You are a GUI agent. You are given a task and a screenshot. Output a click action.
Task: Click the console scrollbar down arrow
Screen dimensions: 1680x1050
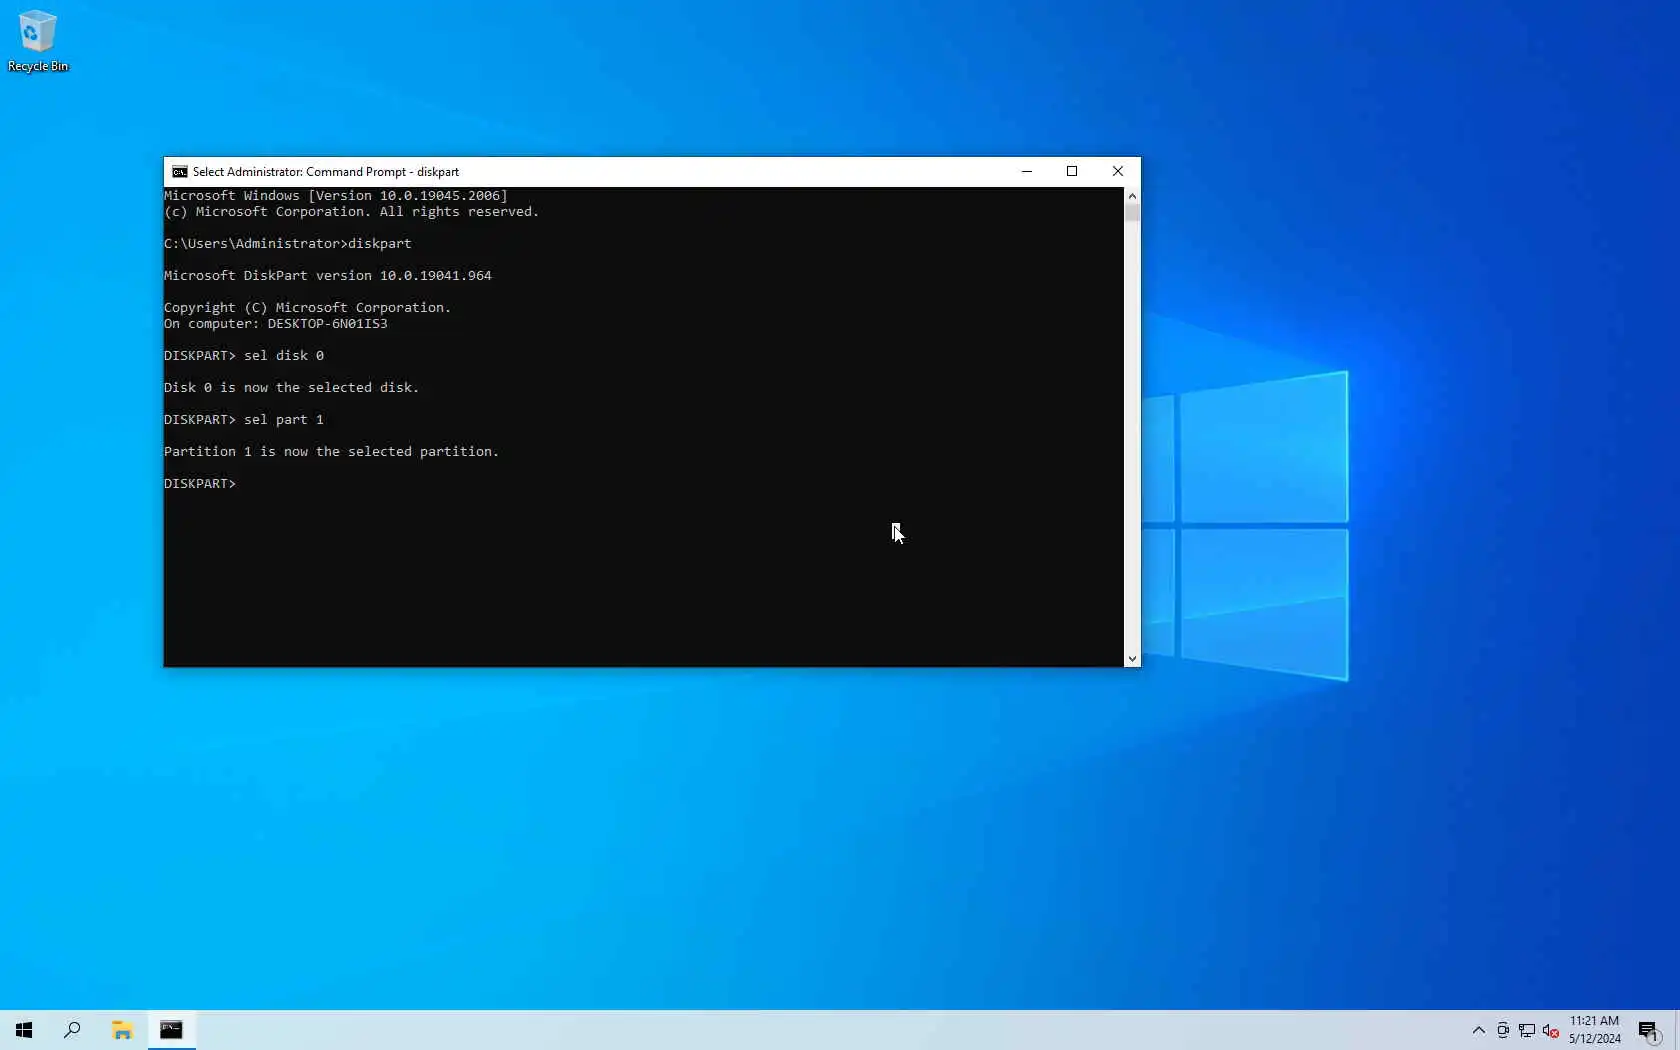[x=1132, y=659]
